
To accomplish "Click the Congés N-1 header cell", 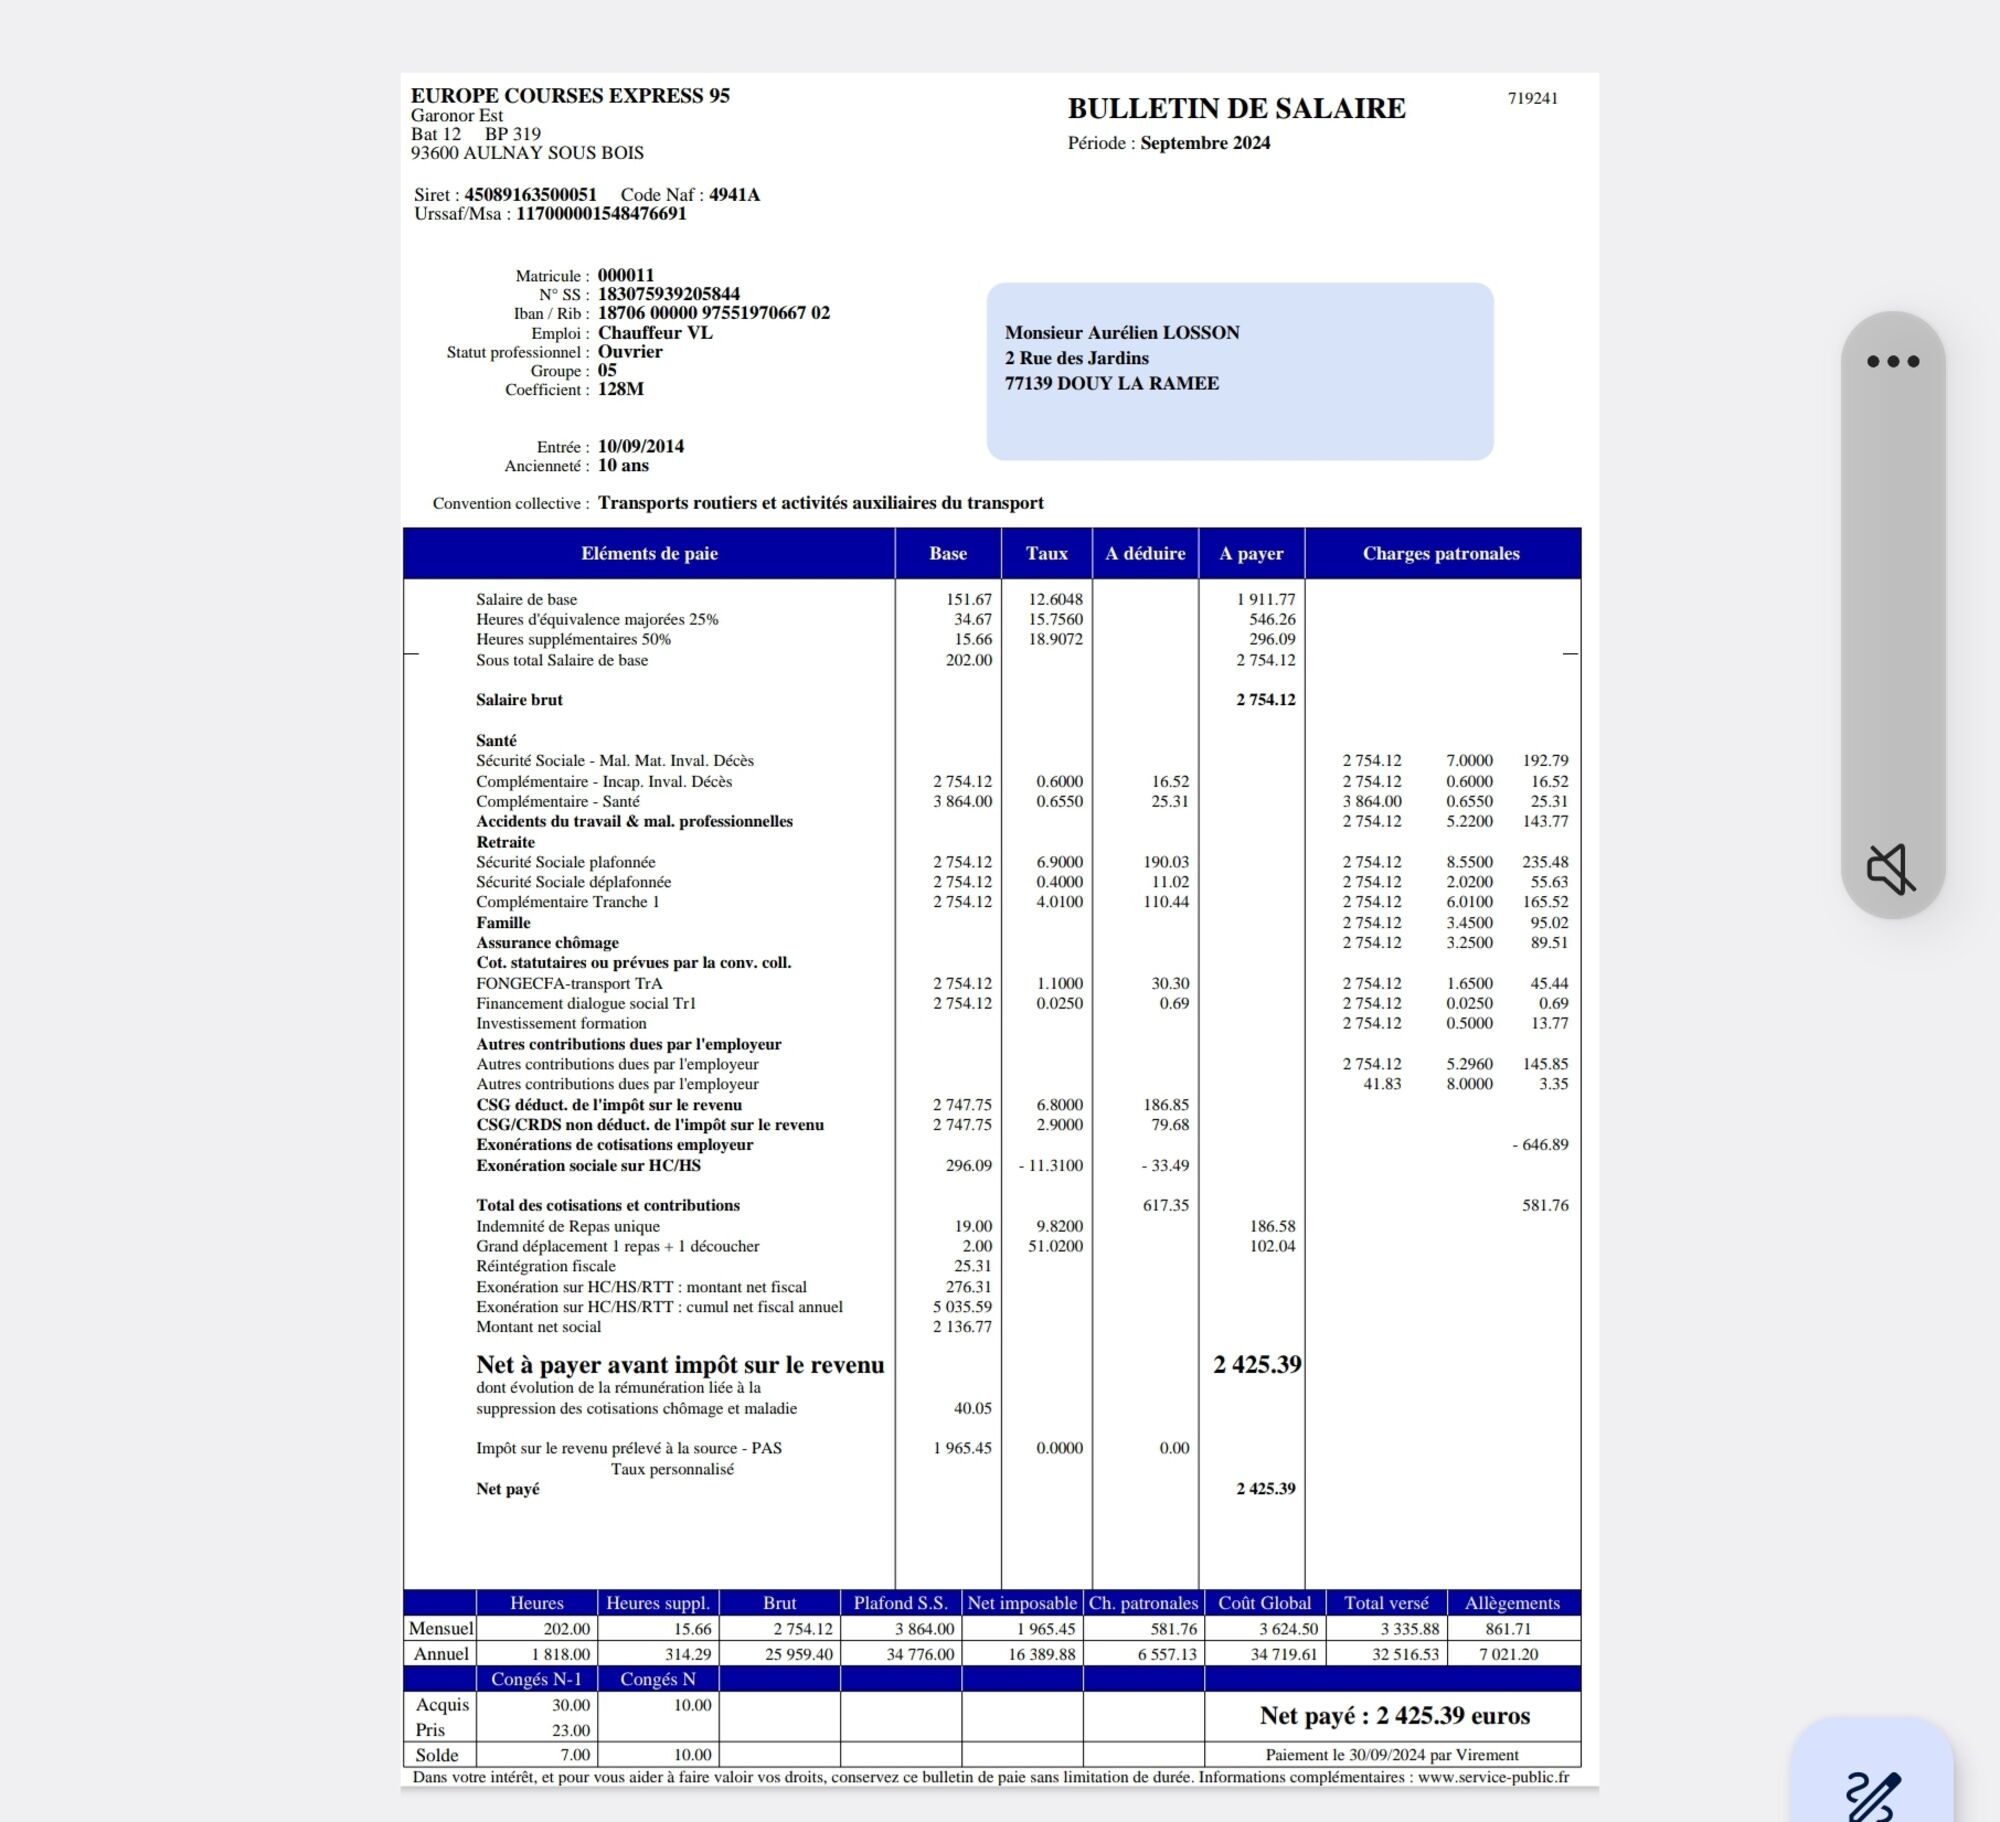I will [536, 1679].
